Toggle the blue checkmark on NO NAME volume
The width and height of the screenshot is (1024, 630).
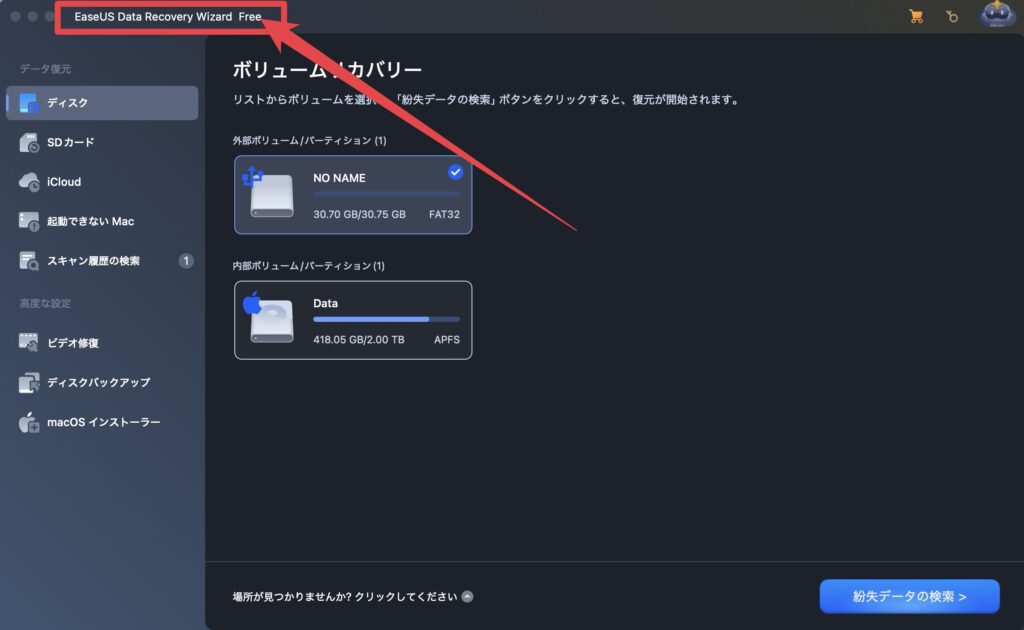(x=455, y=172)
